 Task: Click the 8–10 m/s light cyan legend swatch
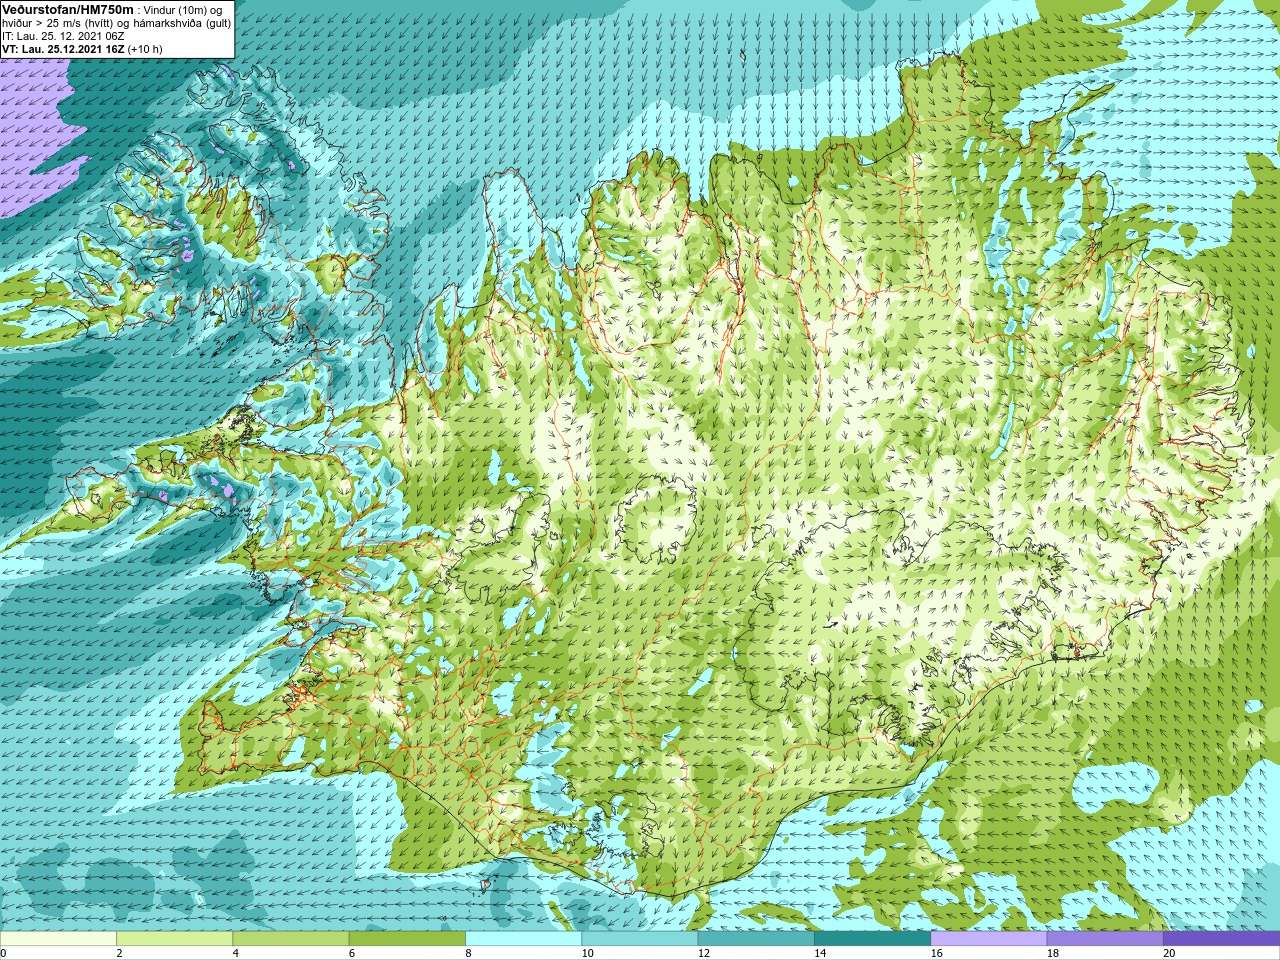[x=523, y=939]
